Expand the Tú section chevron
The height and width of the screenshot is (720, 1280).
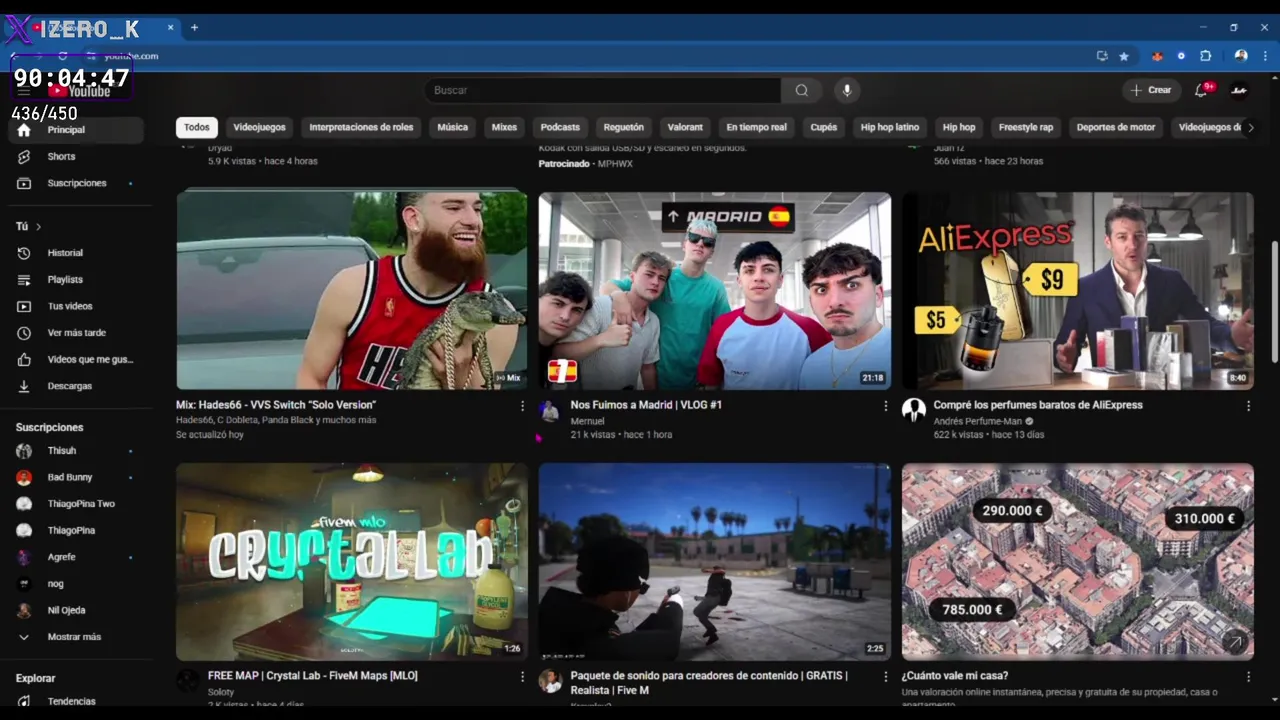coord(39,227)
